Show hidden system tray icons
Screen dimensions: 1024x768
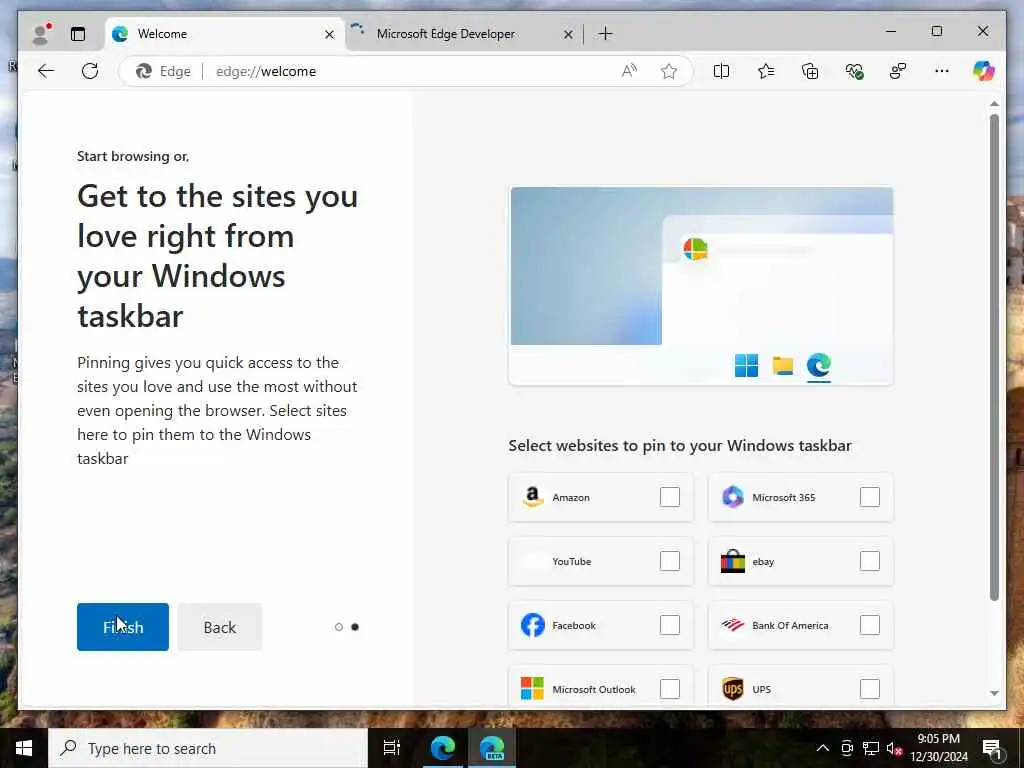tap(823, 748)
